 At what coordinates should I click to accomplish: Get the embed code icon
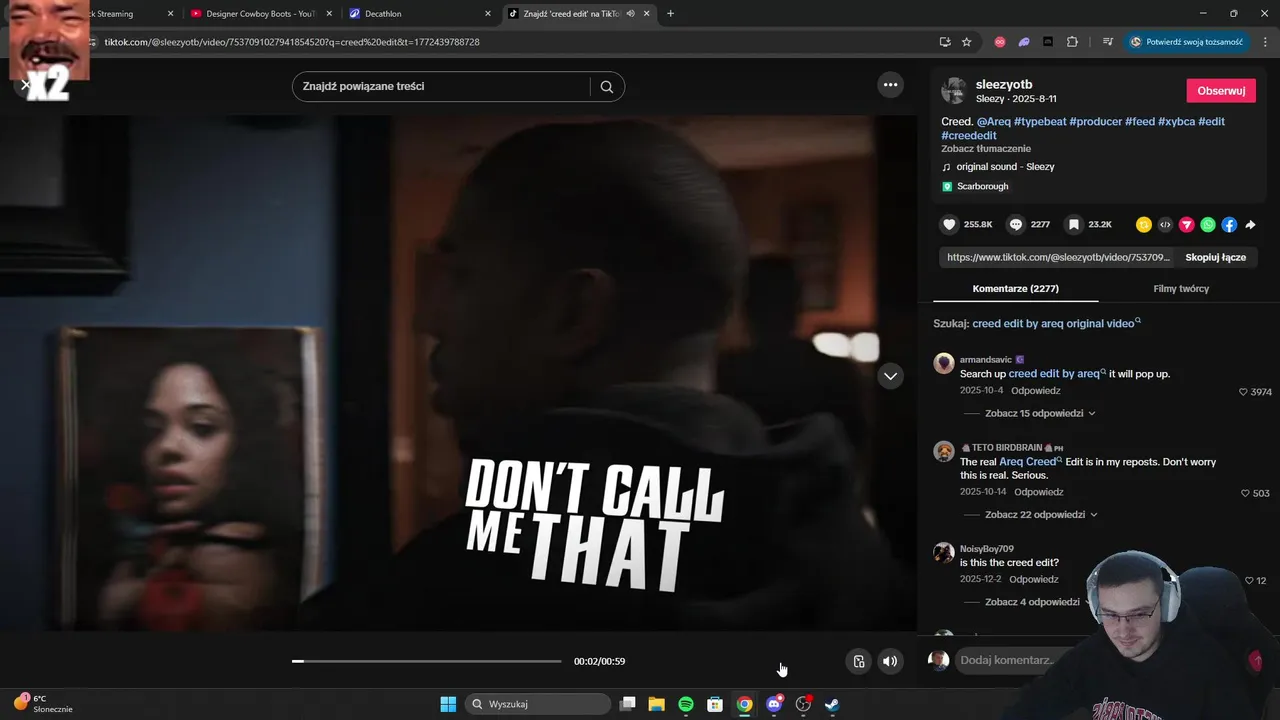click(1165, 225)
